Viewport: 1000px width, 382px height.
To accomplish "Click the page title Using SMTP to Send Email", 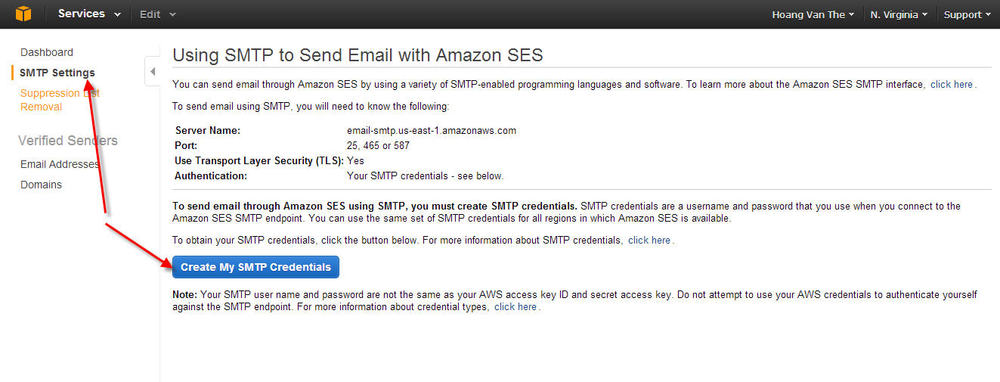I will click(357, 55).
